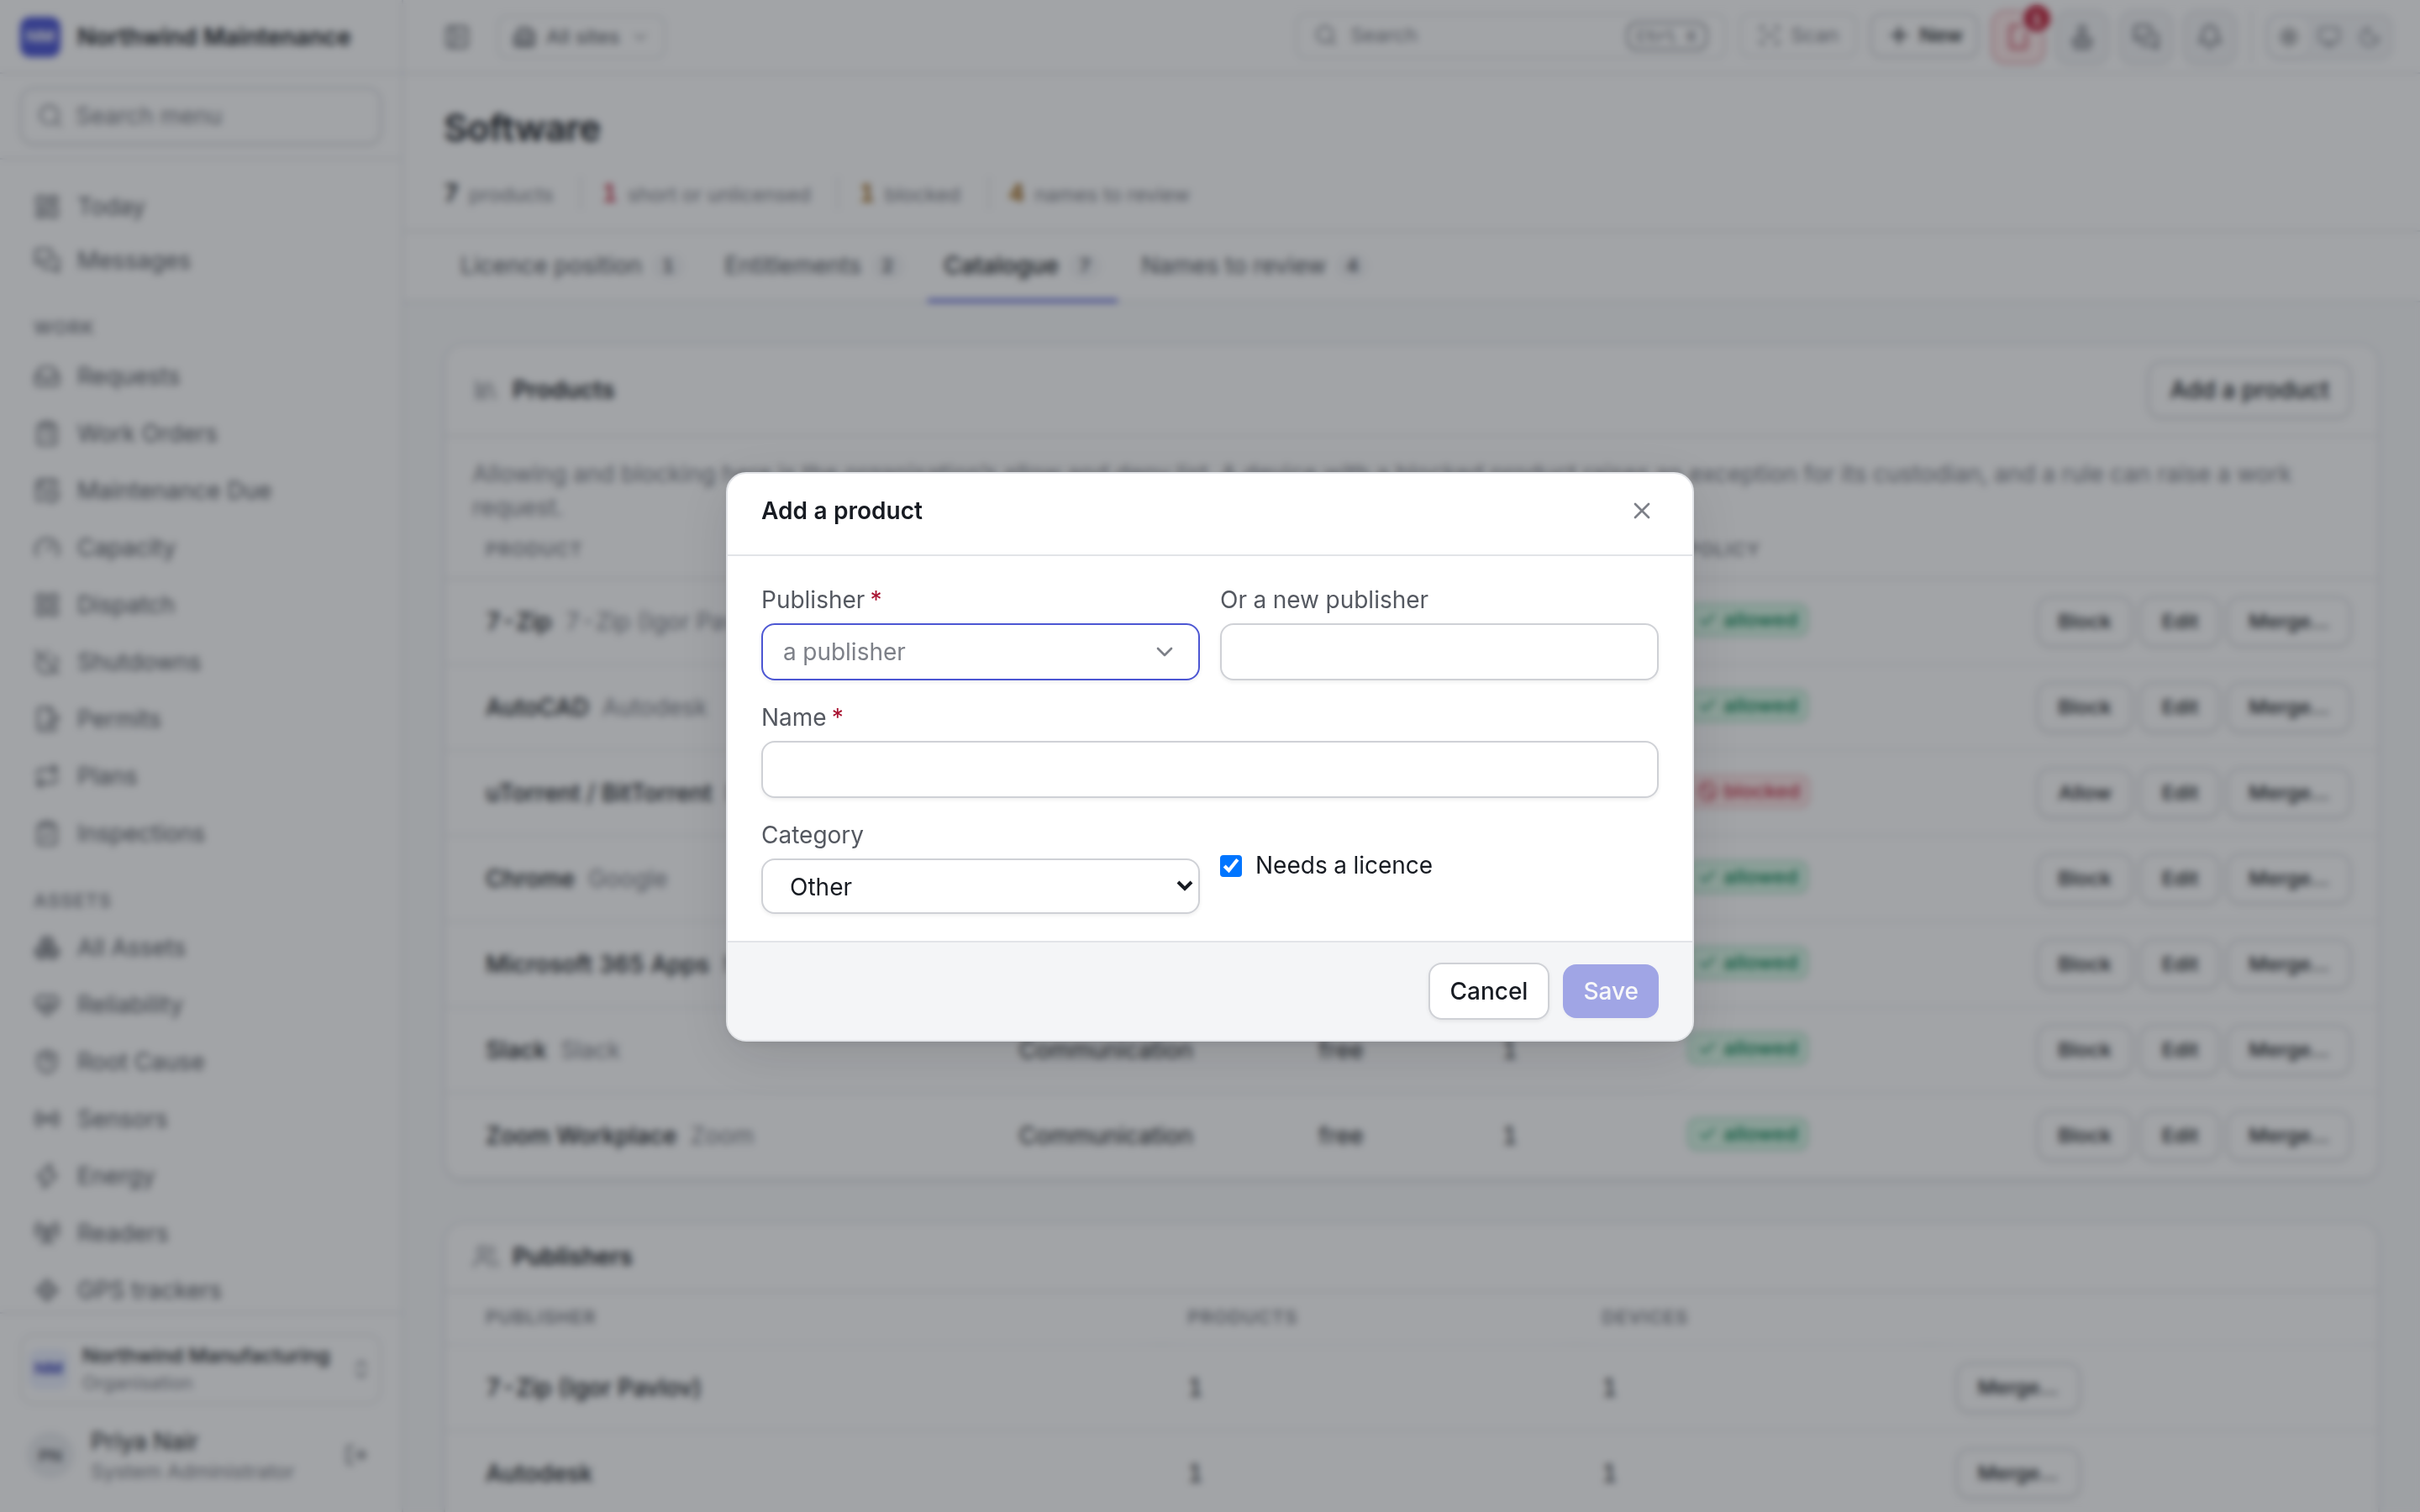Click the Energy icon in sidebar
2420x1512 pixels.
coord(47,1176)
